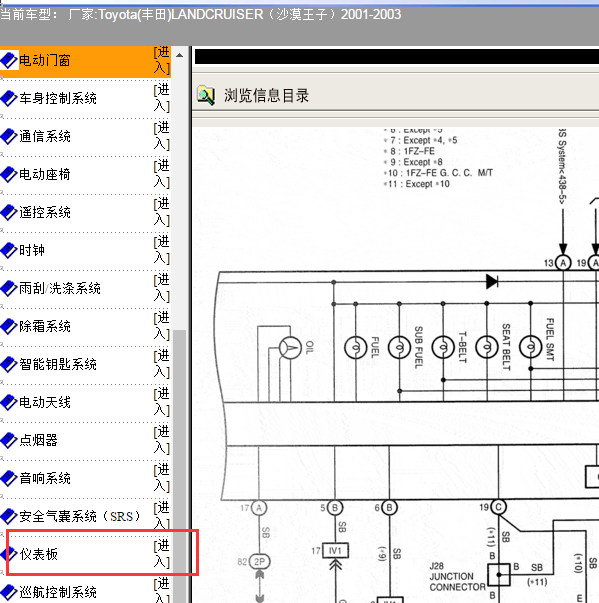Click the book icon beside 除霜系统
599x603 pixels.
9,326
